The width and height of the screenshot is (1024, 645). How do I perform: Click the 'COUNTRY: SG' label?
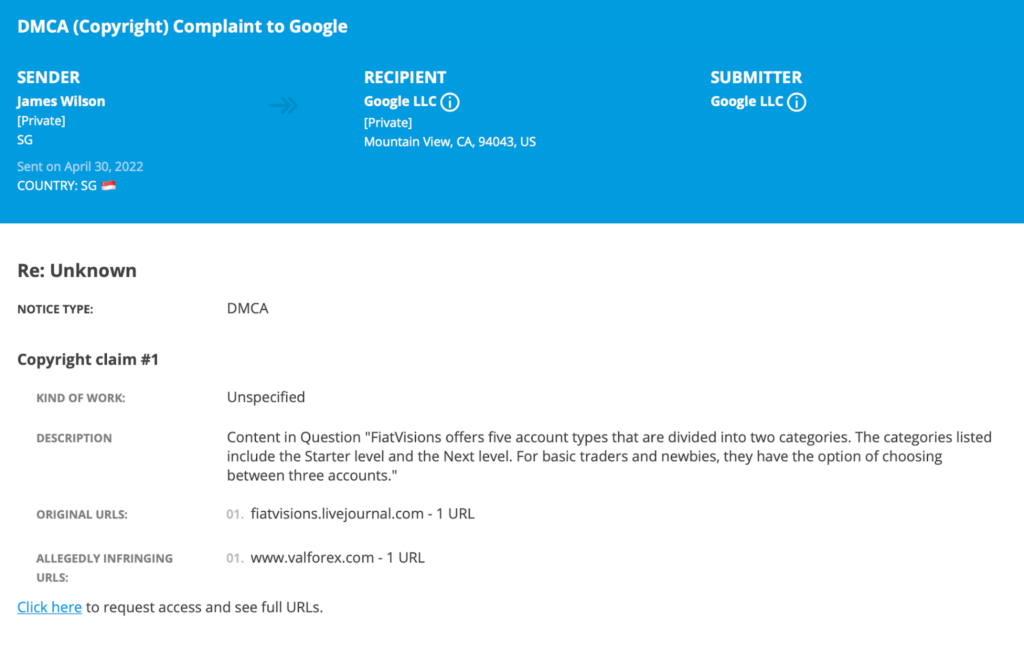57,185
